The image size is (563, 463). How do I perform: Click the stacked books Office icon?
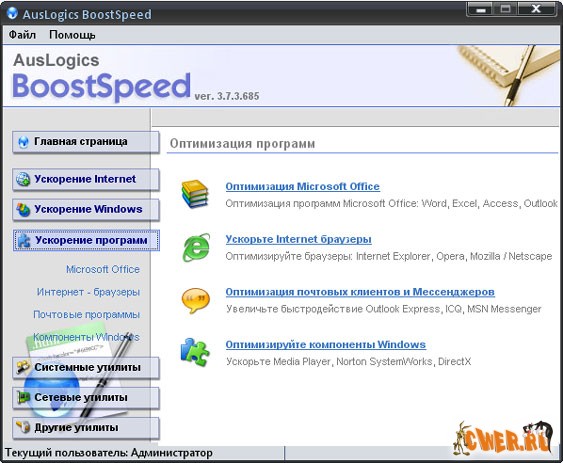pyautogui.click(x=195, y=194)
